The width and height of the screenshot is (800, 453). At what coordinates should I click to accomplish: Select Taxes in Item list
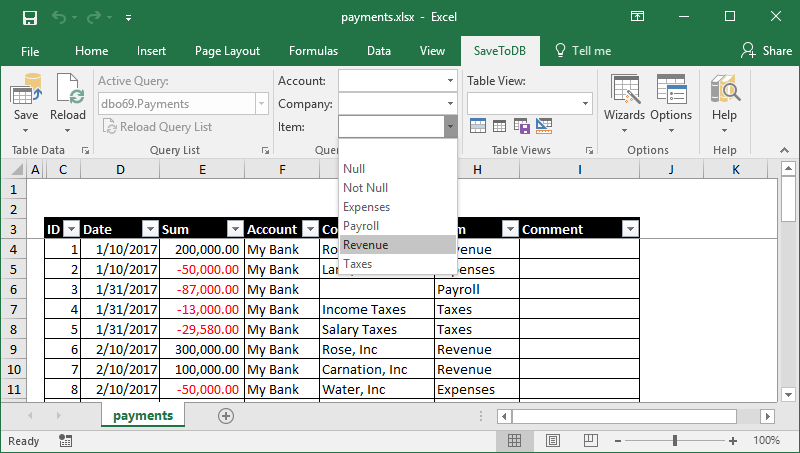click(397, 264)
